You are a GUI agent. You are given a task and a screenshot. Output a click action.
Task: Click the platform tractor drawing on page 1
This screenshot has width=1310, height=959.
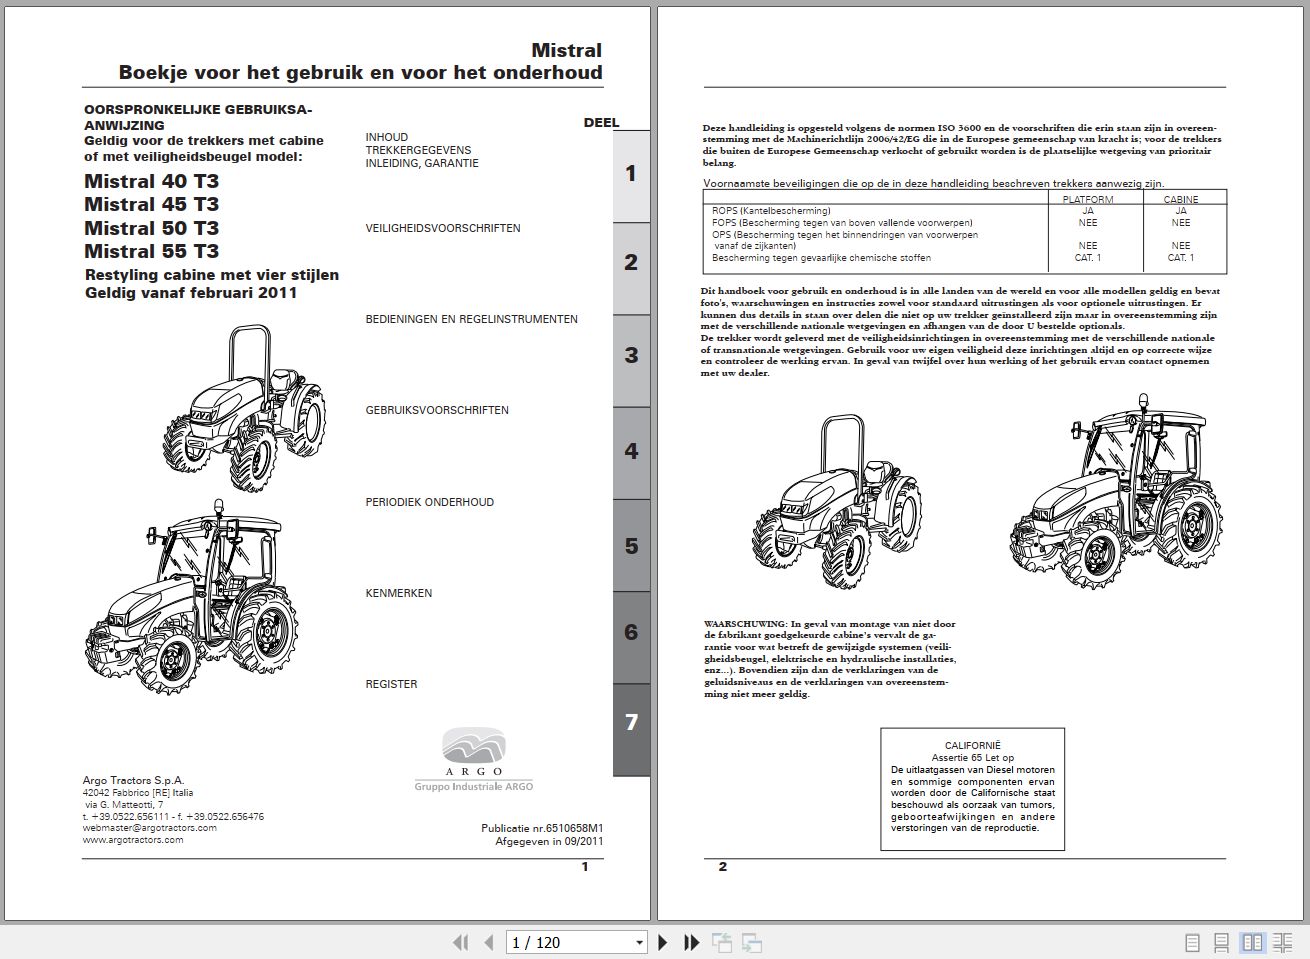tap(244, 406)
